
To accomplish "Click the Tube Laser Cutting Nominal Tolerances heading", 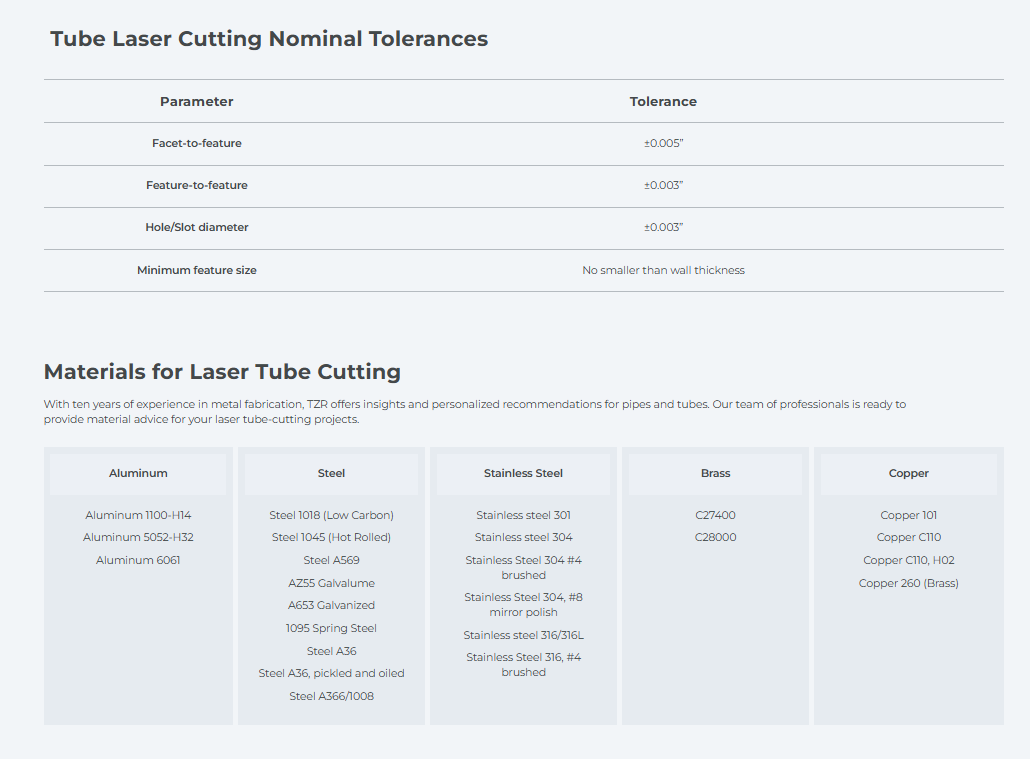I will click(x=269, y=39).
